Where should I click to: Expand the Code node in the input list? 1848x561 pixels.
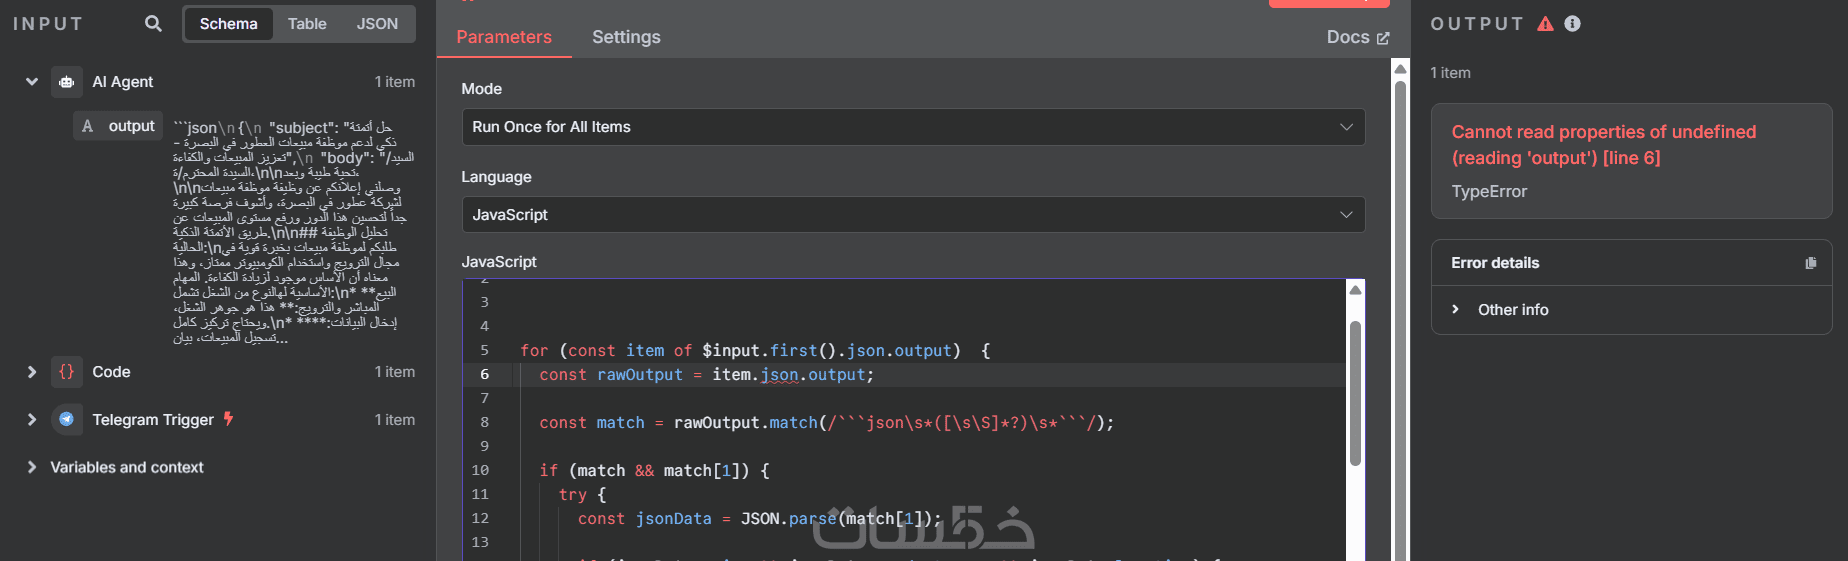32,372
